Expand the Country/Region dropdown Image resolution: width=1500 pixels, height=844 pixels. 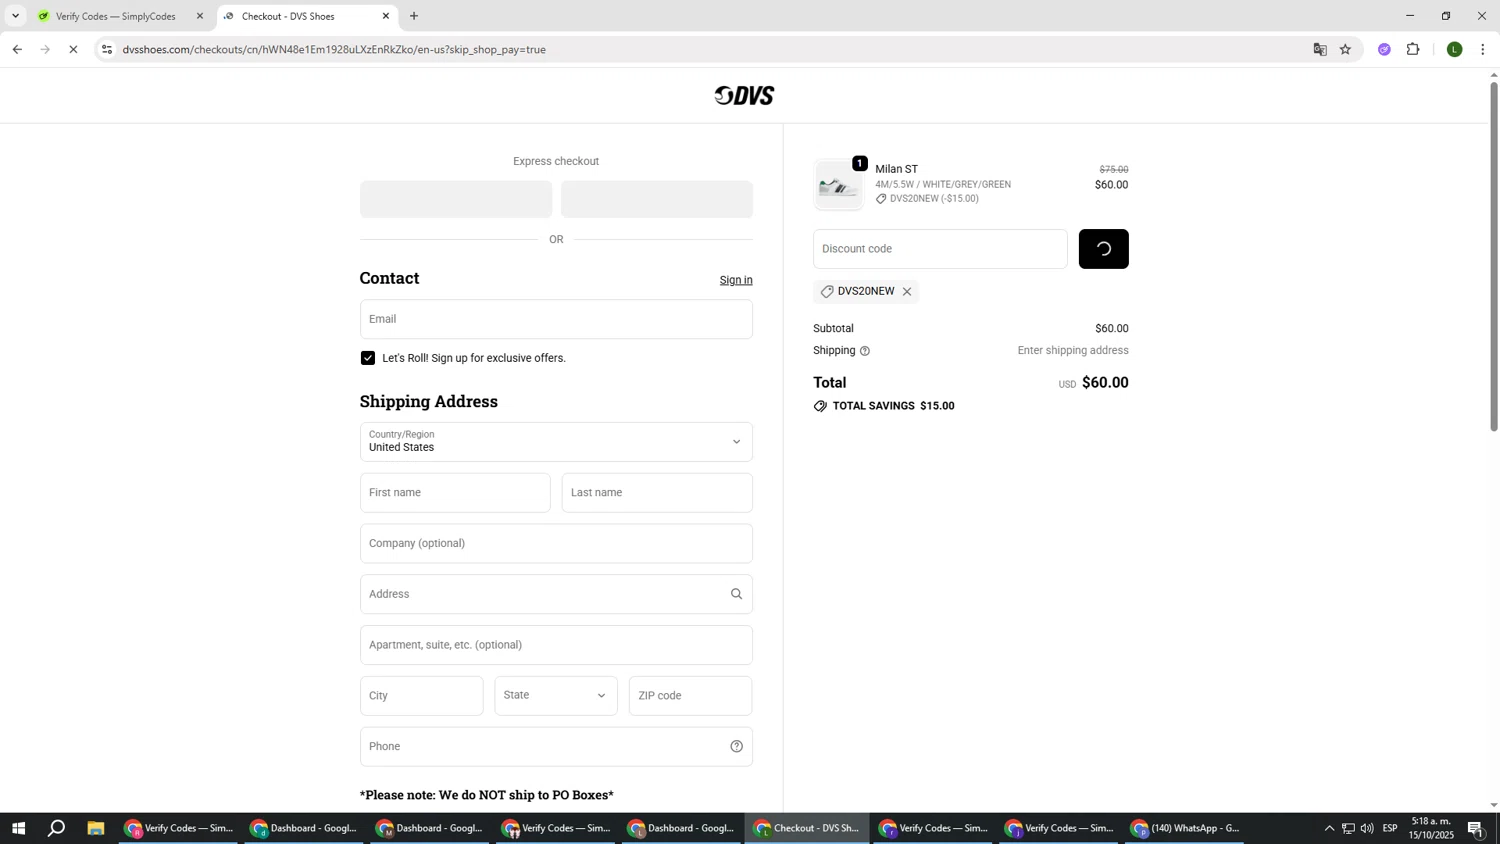click(x=556, y=442)
